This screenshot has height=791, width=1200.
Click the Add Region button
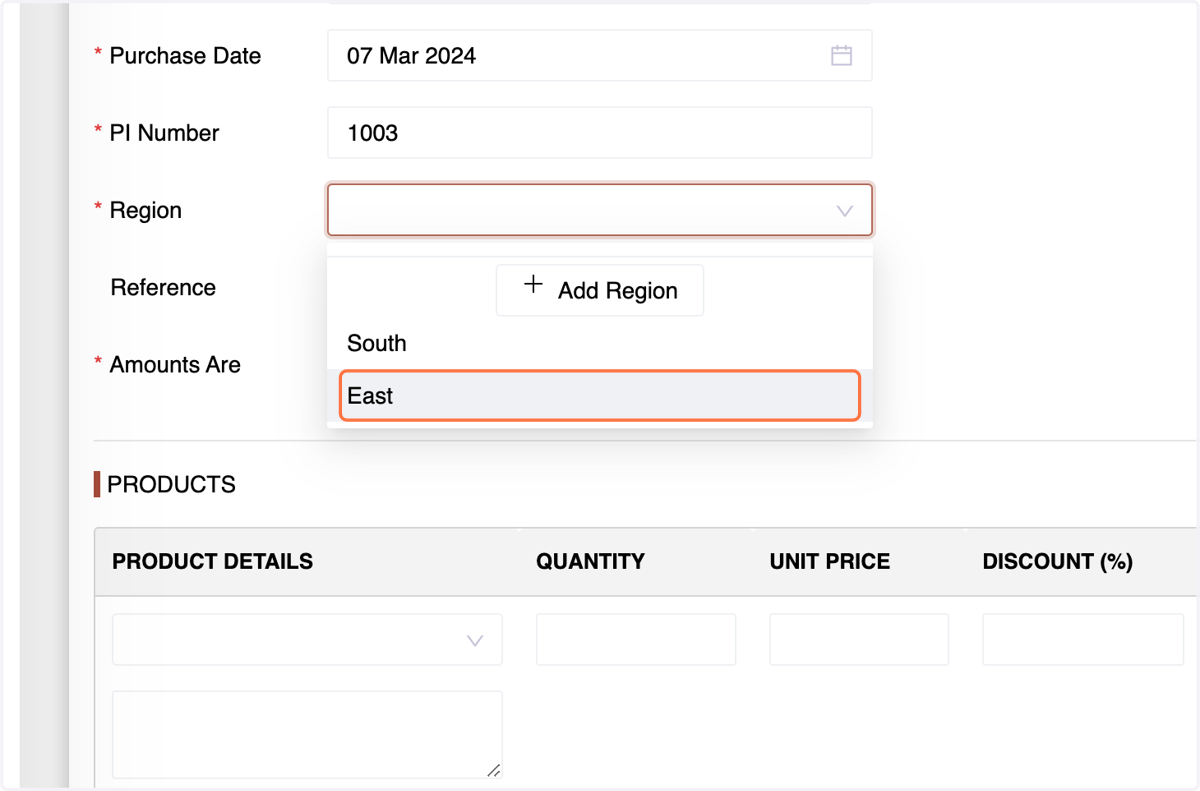coord(599,290)
